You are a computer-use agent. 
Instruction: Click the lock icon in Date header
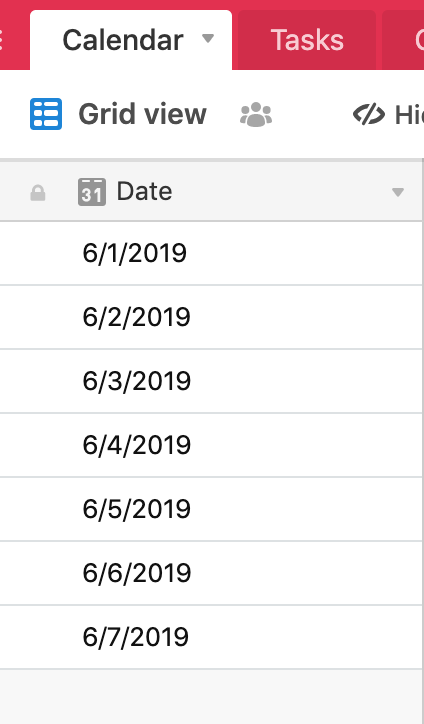38,193
